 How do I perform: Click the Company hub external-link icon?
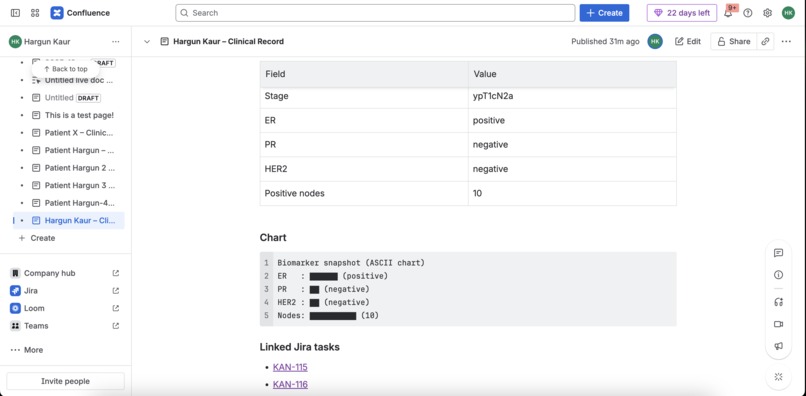pos(116,273)
